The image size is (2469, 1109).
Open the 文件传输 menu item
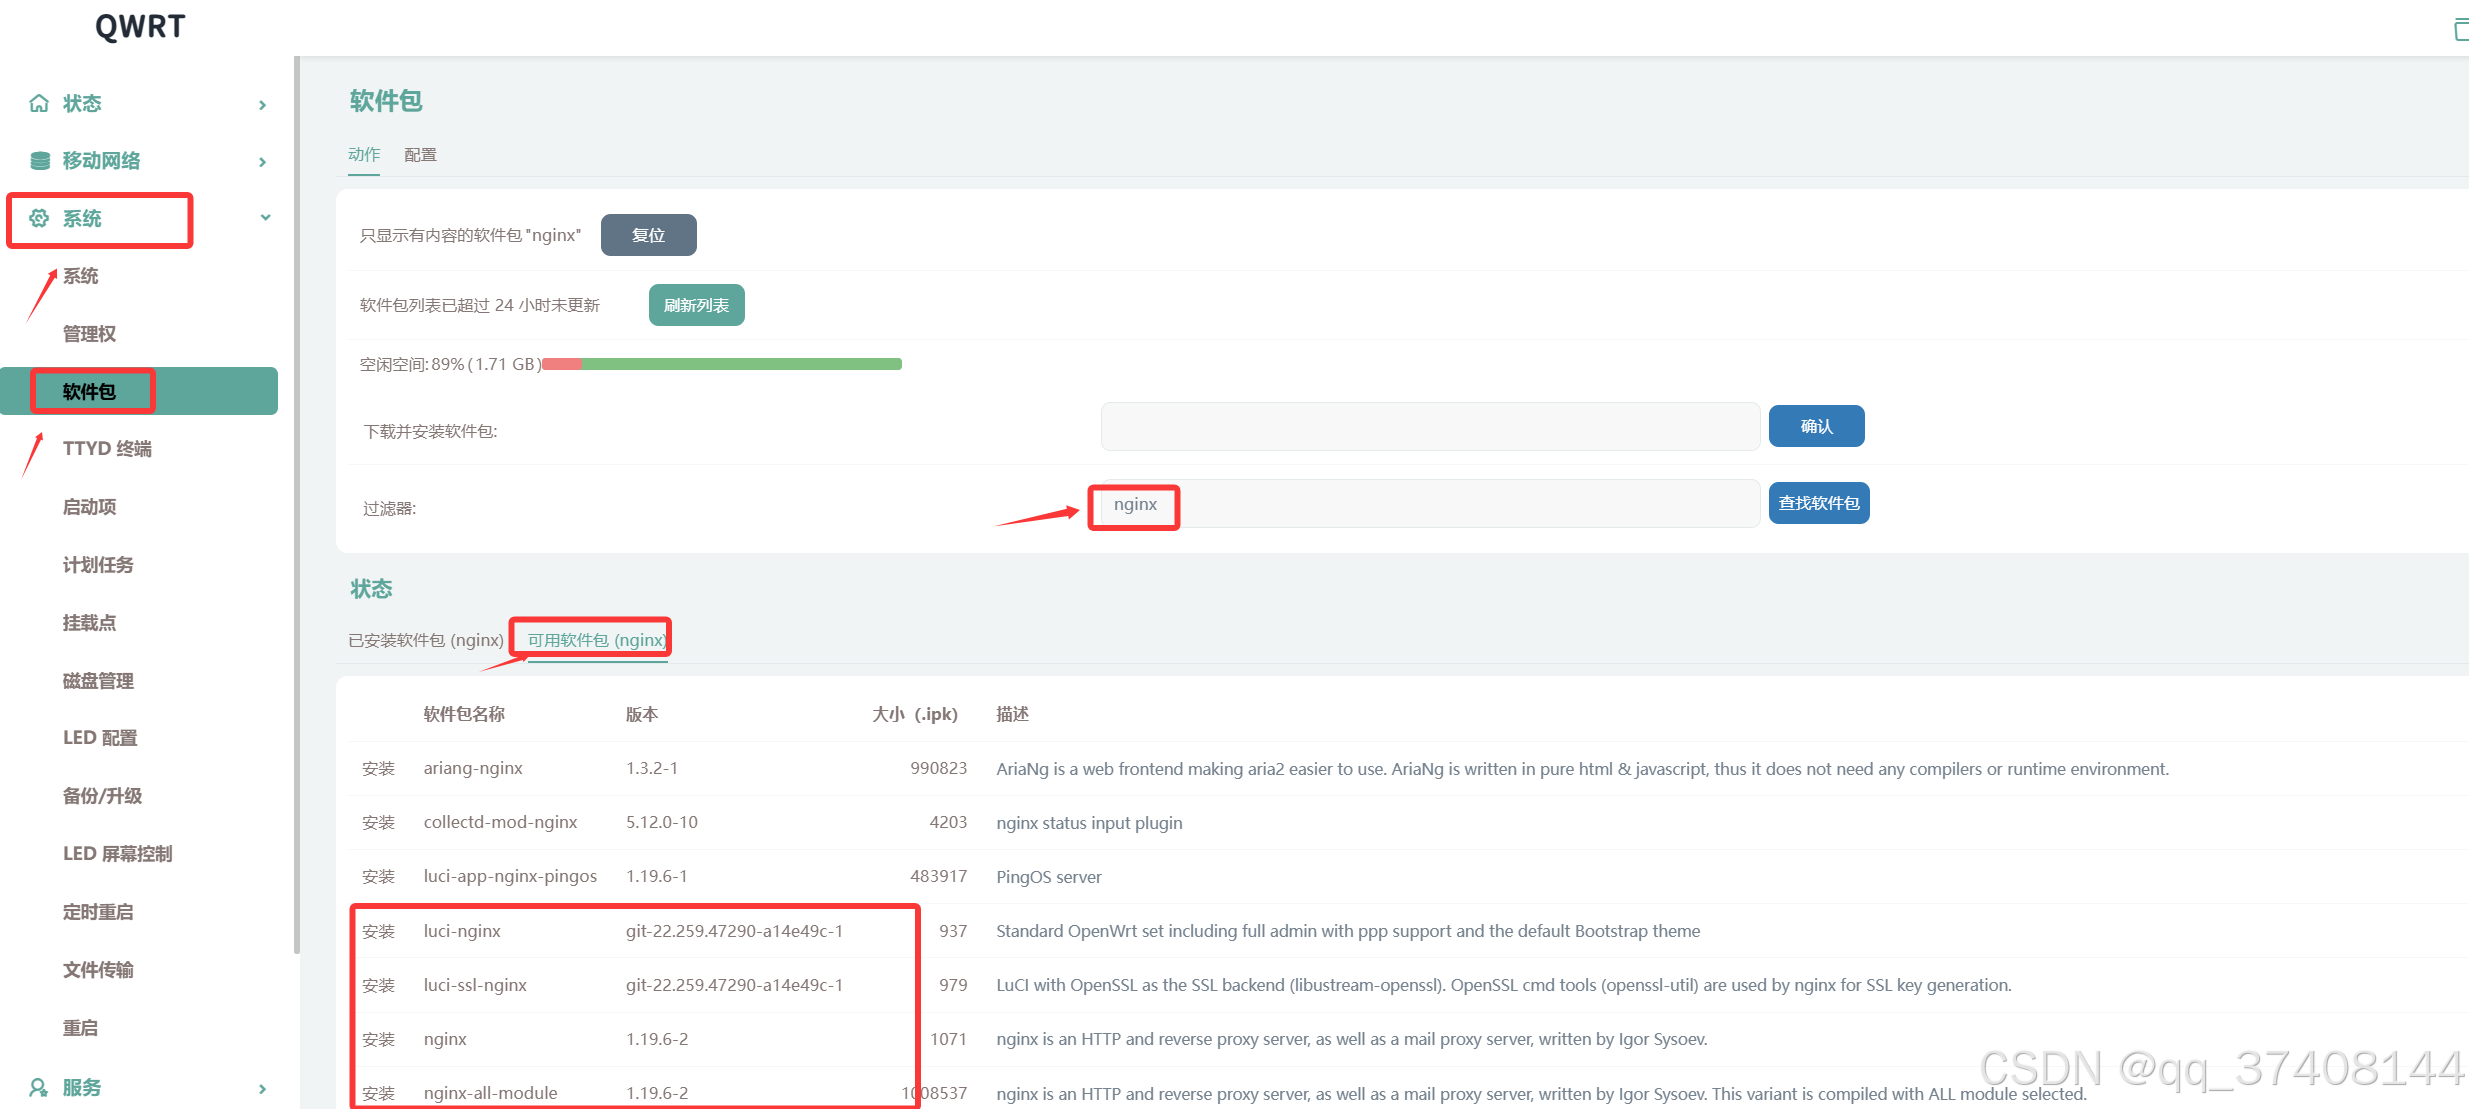click(98, 970)
